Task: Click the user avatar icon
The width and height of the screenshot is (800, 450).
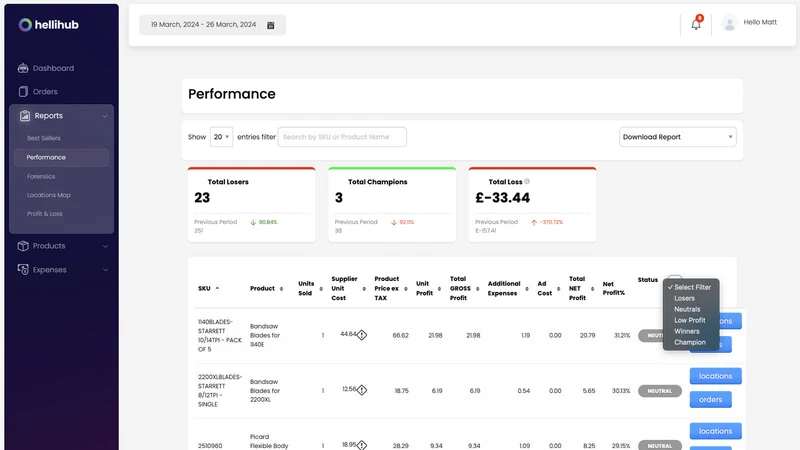Action: coord(730,23)
